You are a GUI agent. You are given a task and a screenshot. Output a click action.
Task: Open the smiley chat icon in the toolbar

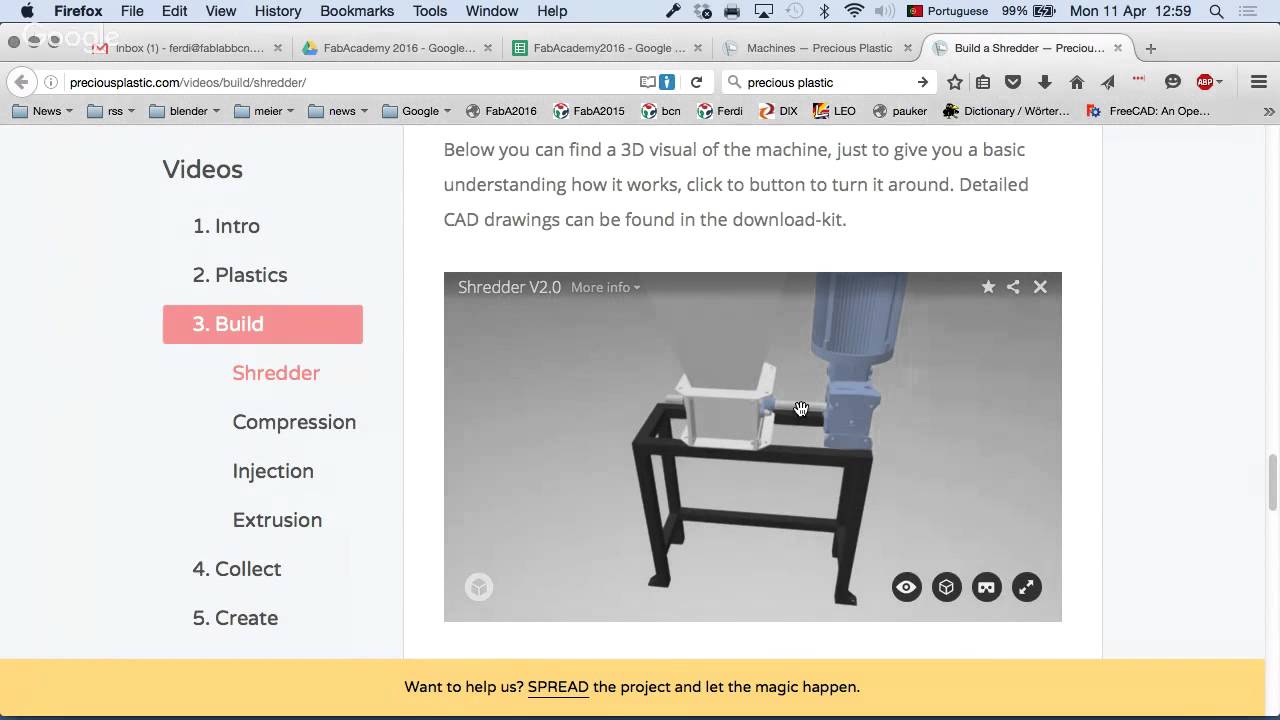[x=1173, y=82]
